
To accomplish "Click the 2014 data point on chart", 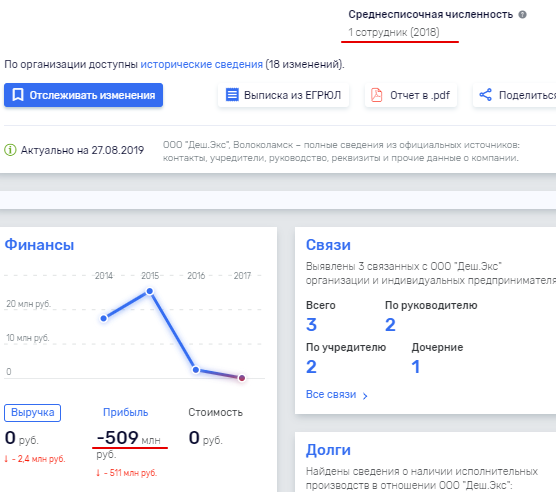I will coord(104,318).
